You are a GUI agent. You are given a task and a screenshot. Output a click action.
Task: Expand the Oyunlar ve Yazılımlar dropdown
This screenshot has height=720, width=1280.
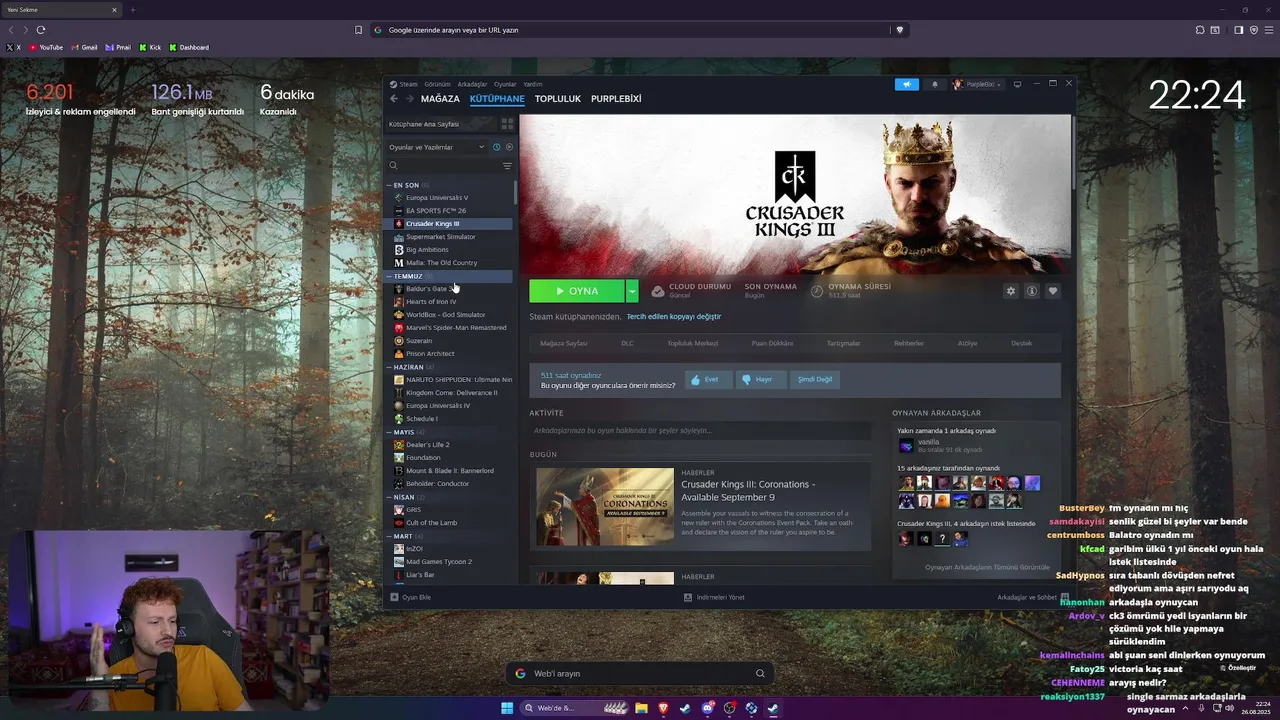click(437, 147)
